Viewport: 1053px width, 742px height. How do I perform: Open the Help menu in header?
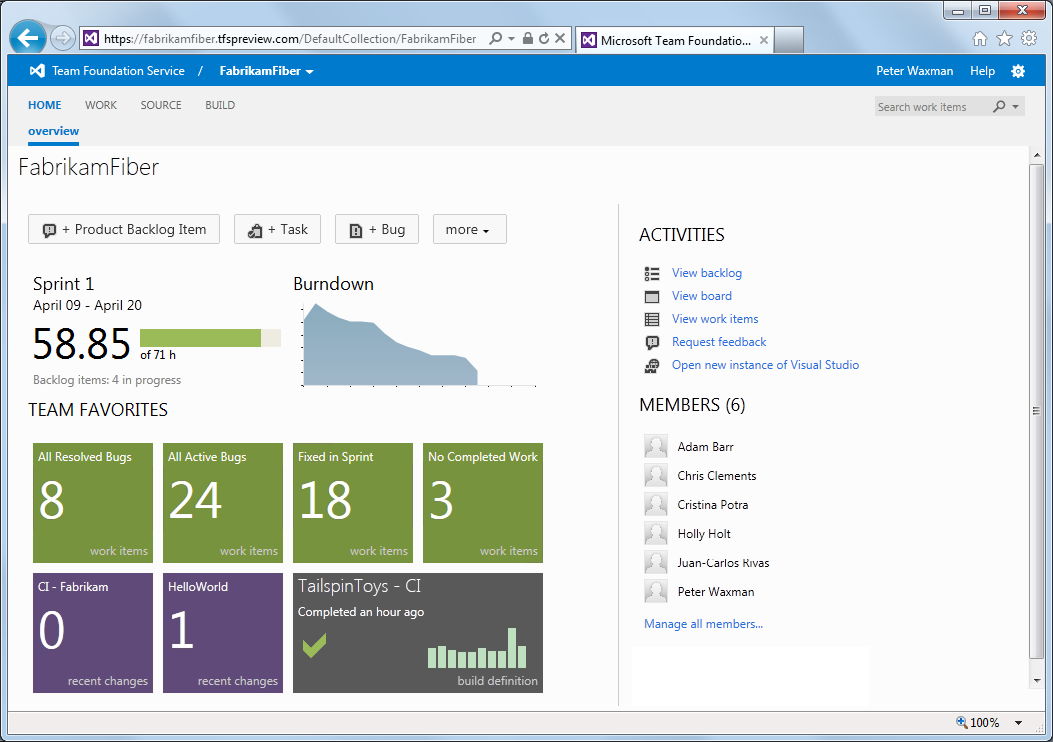pyautogui.click(x=982, y=71)
